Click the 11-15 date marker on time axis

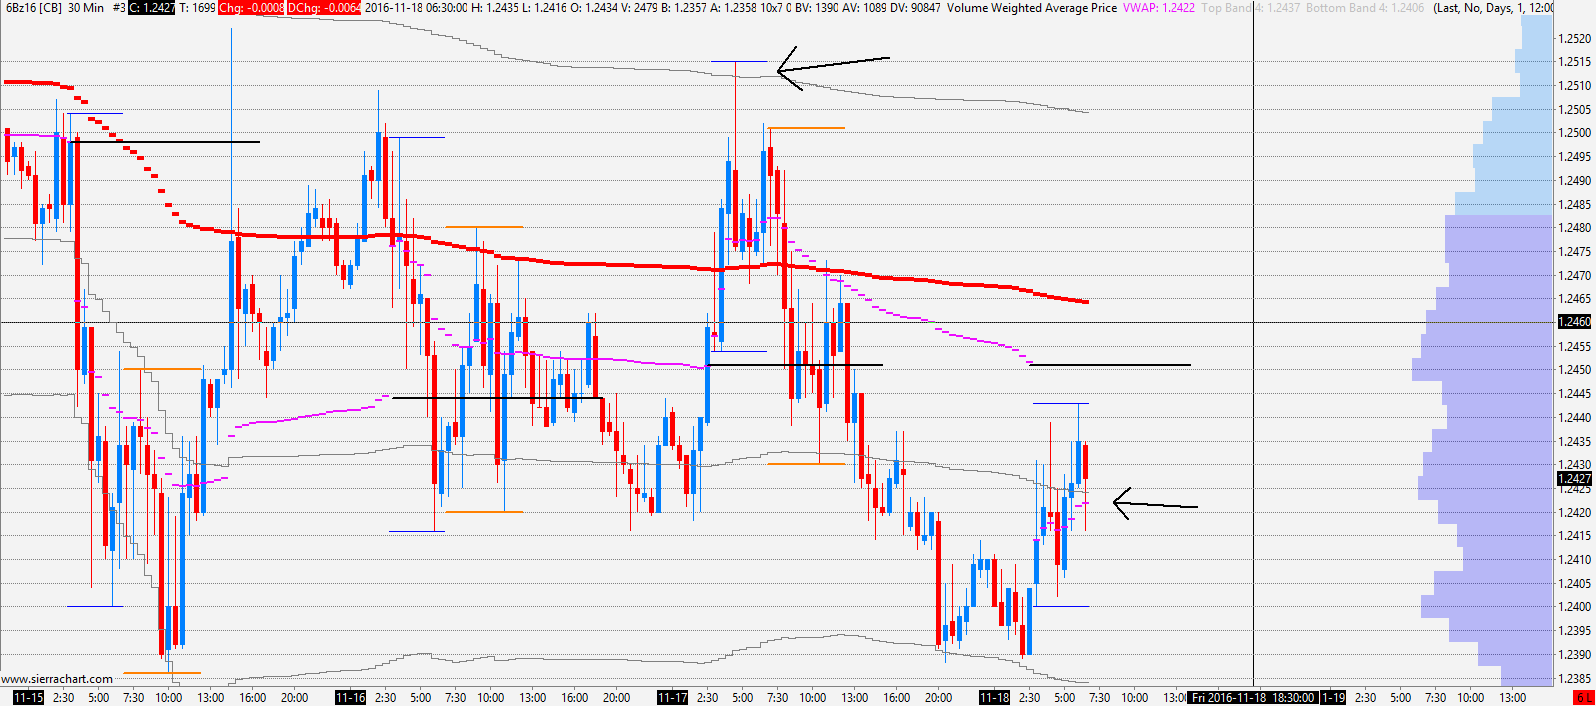click(28, 698)
